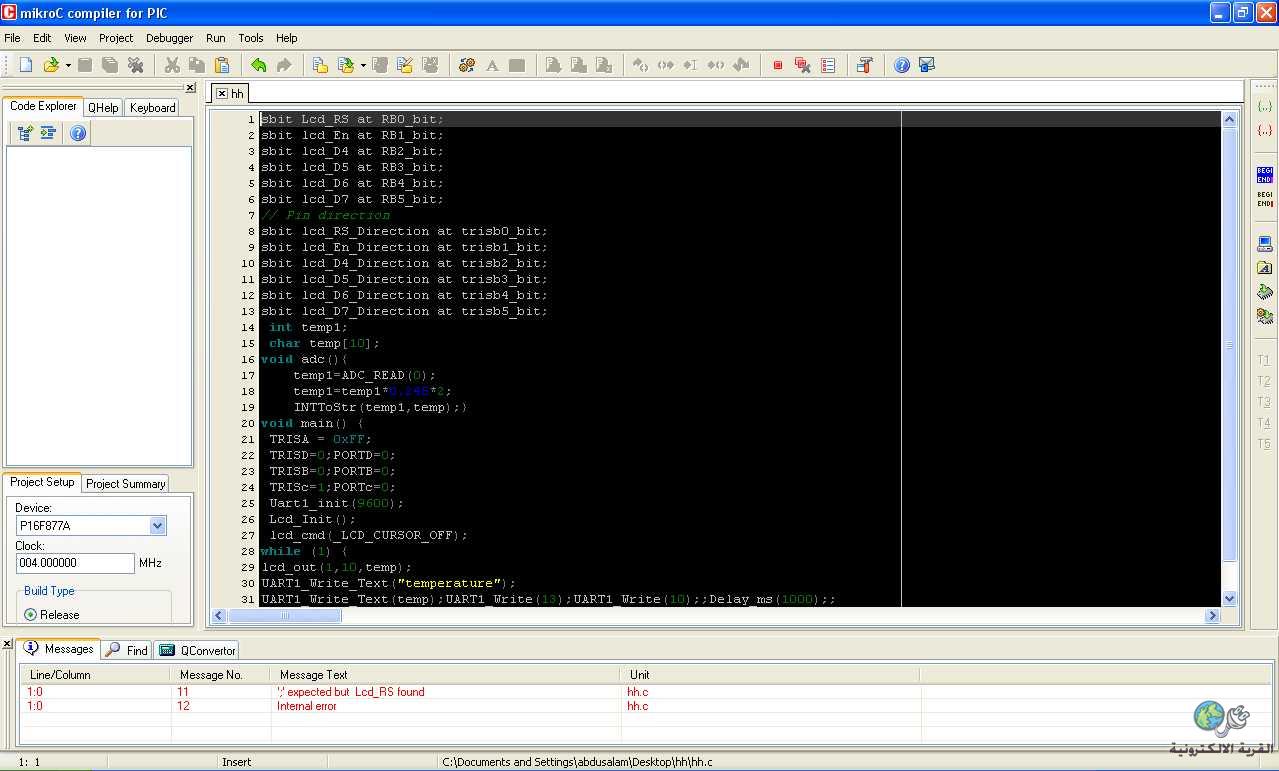1279x771 pixels.
Task: Click the folder with letter A icon
Action: tap(1265, 268)
